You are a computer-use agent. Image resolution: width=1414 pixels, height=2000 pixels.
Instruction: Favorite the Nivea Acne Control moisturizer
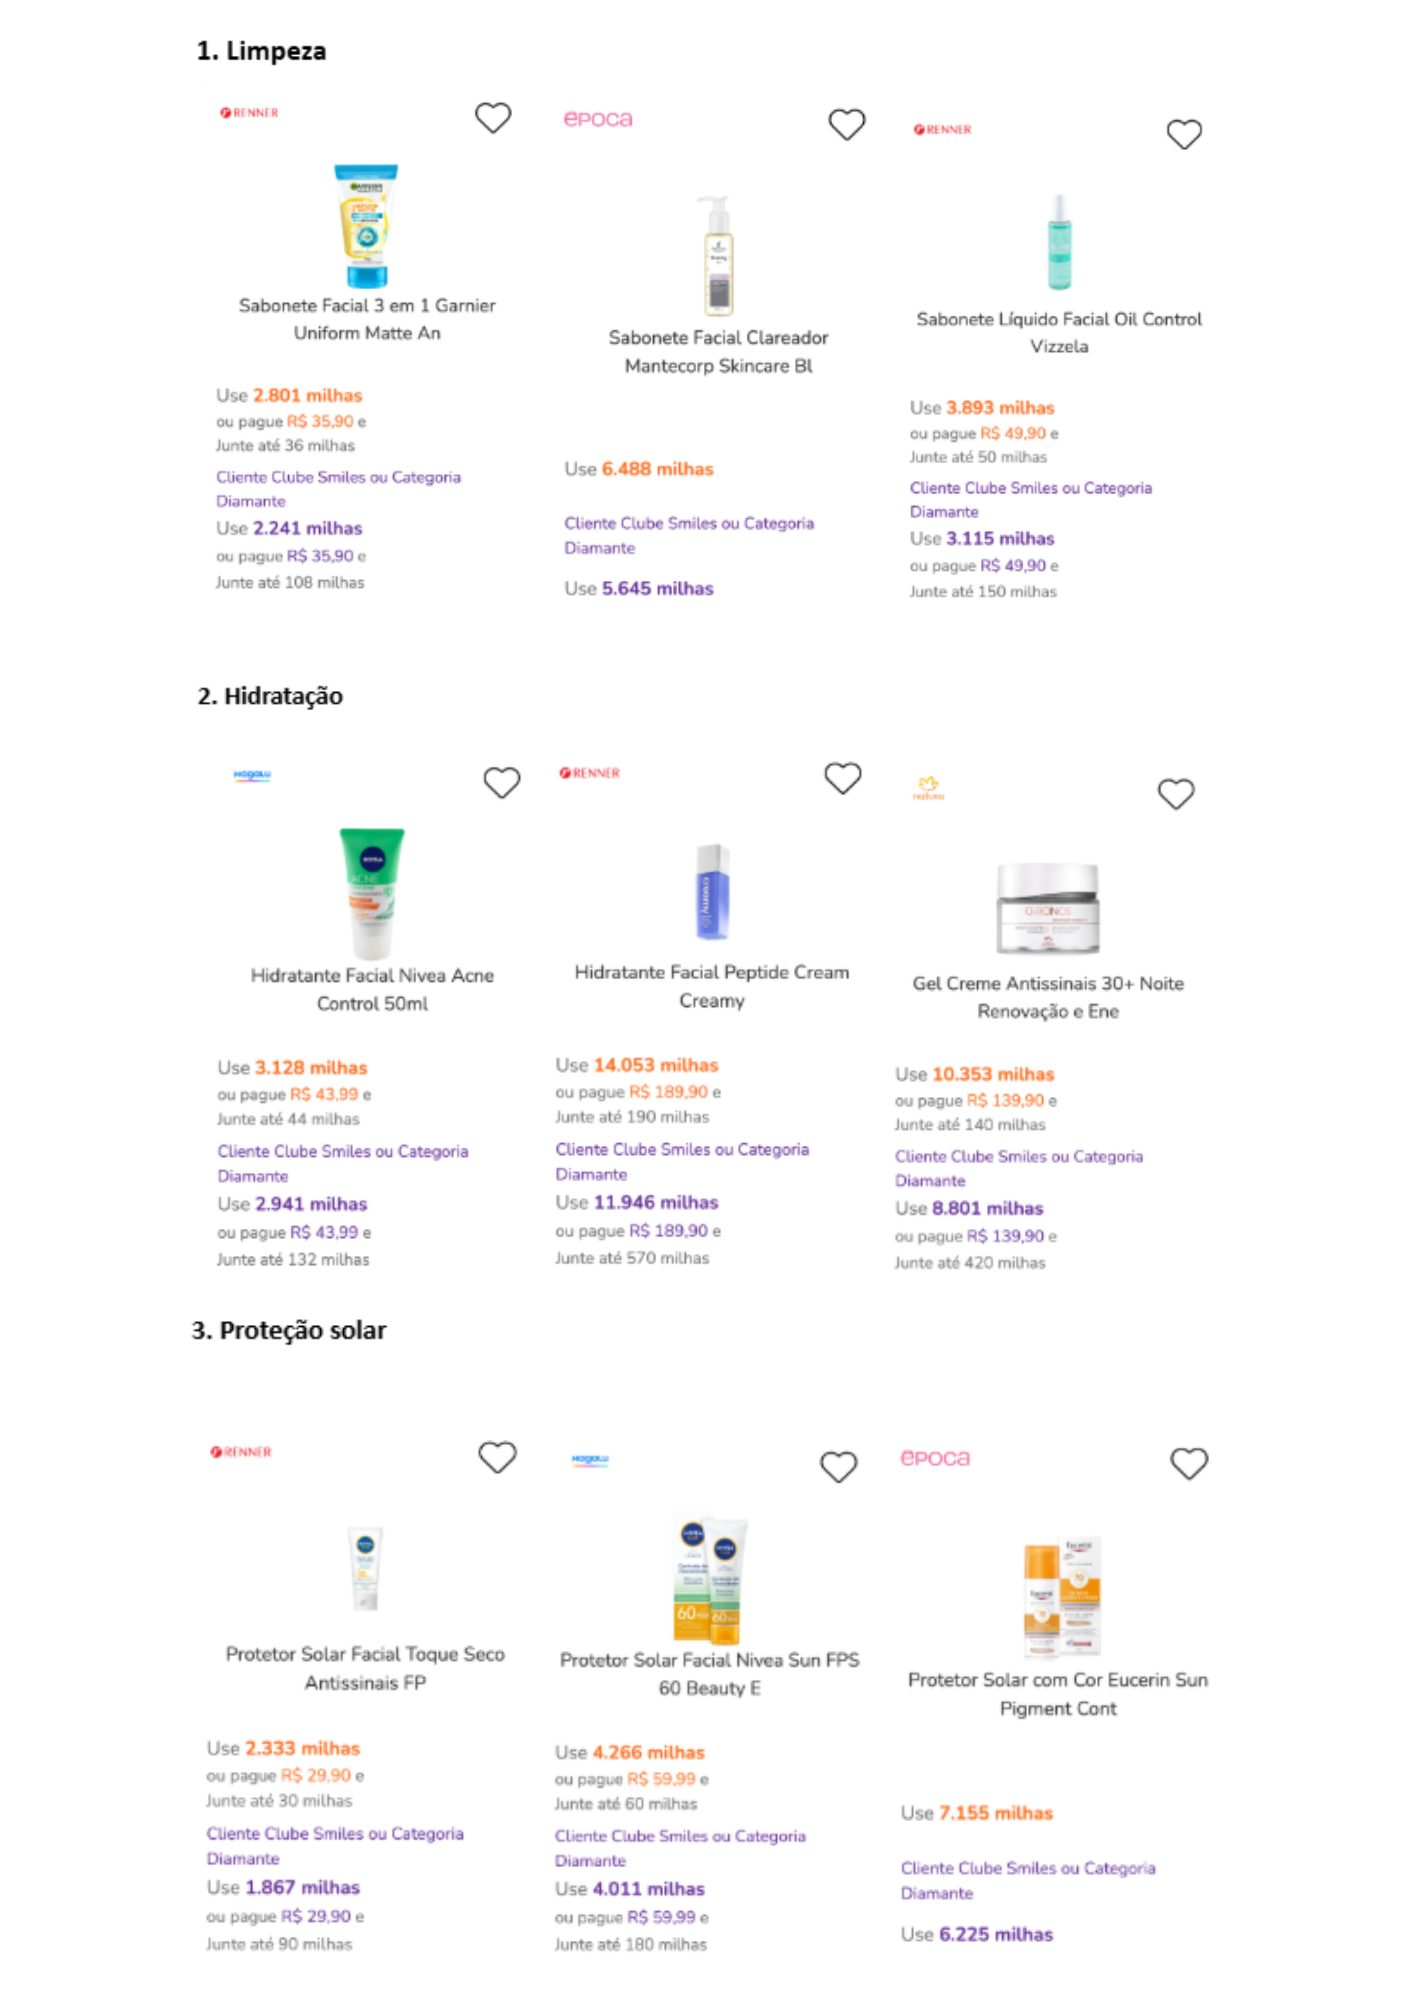point(501,782)
